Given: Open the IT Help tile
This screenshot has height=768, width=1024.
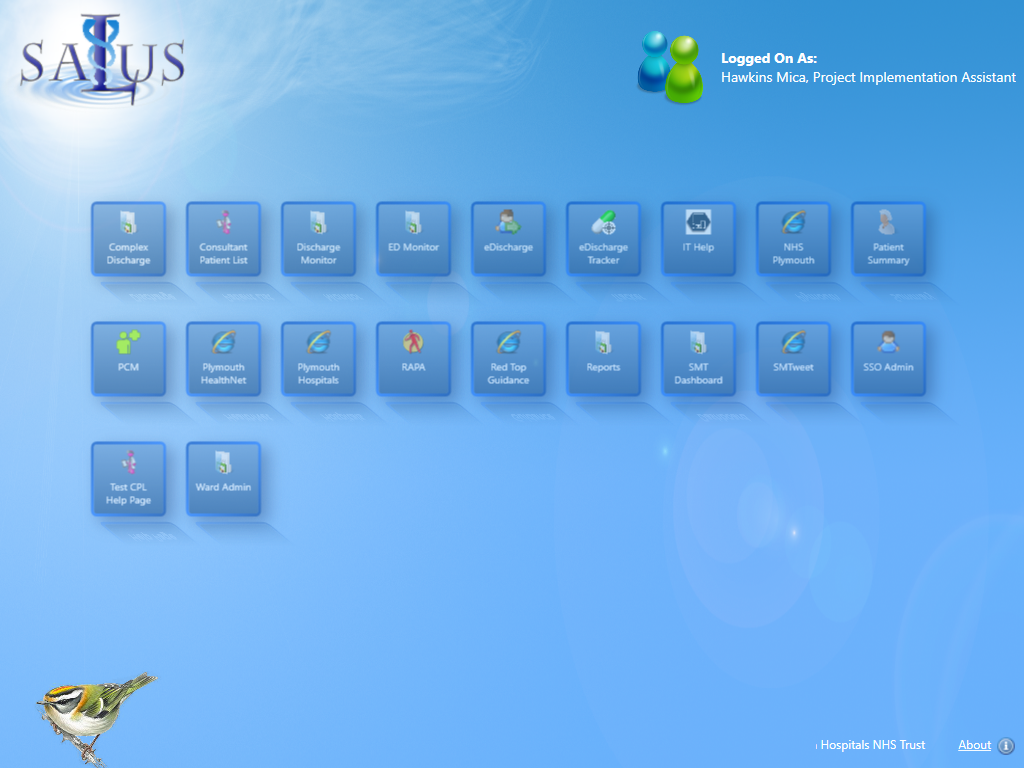Looking at the screenshot, I should click(698, 239).
